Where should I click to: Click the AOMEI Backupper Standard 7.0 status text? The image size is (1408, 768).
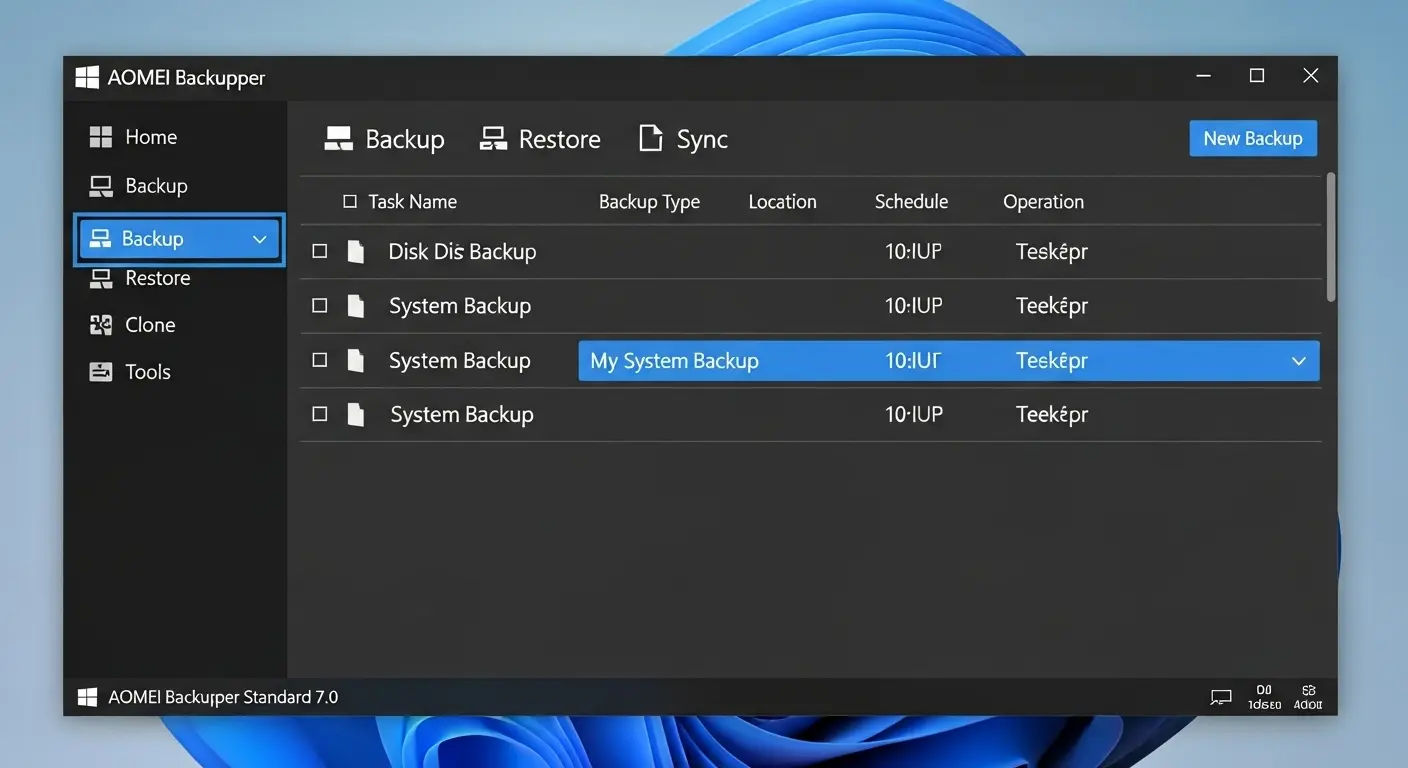point(223,697)
